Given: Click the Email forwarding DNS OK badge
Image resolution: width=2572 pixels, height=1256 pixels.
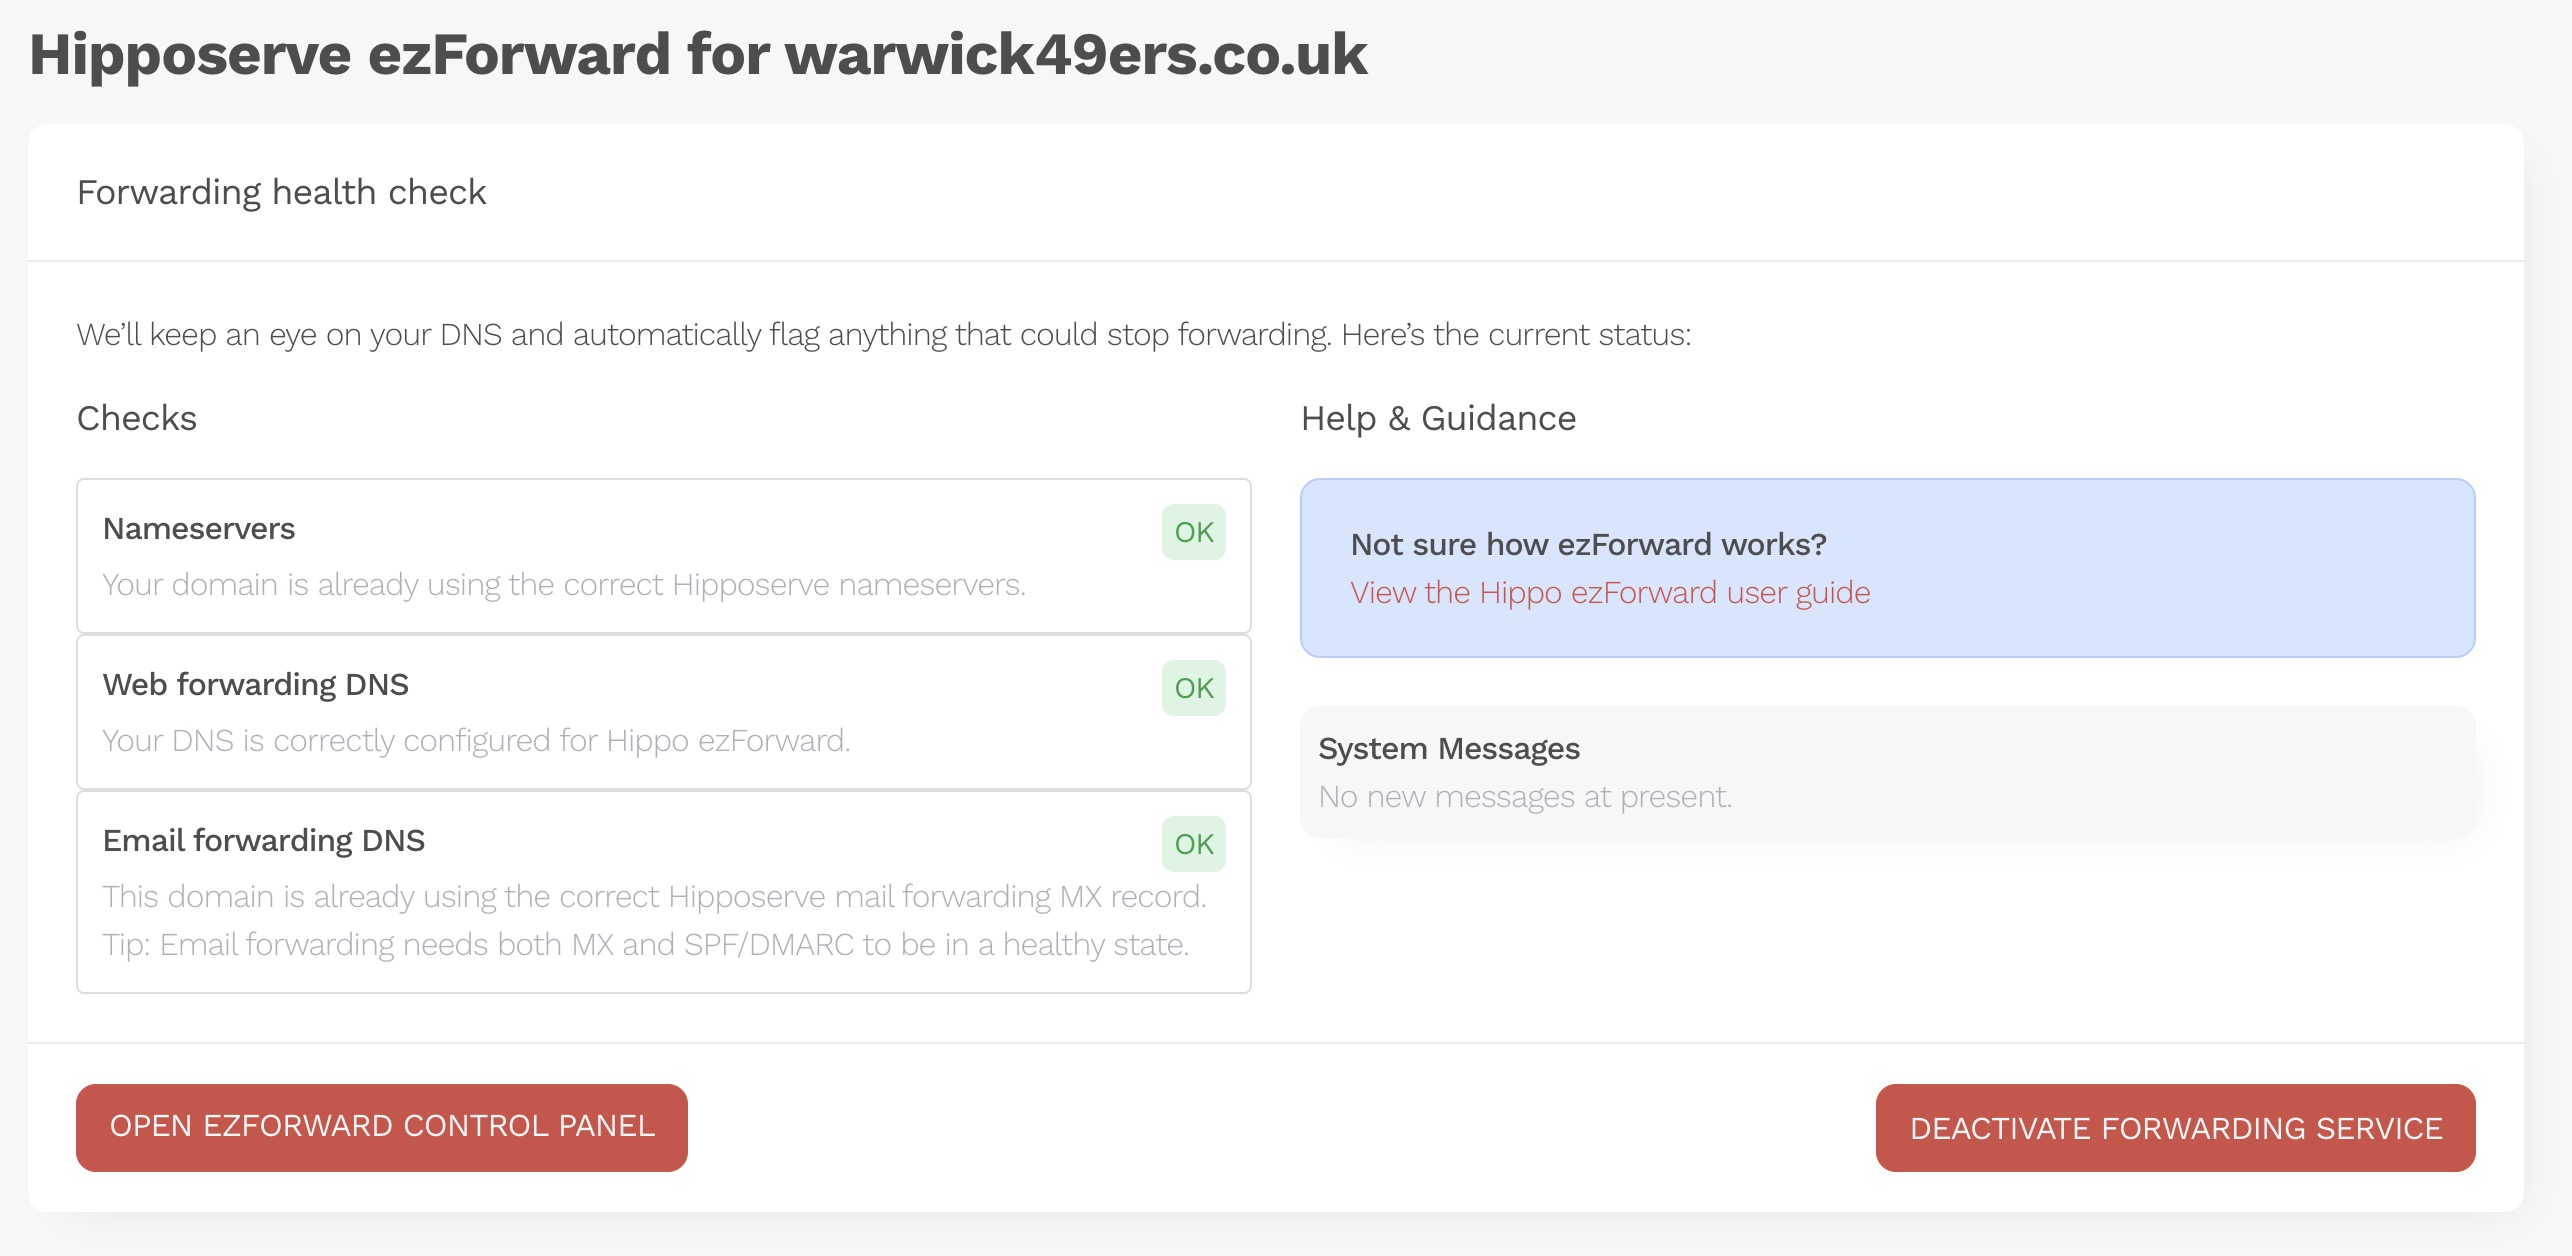Looking at the screenshot, I should click(x=1193, y=844).
